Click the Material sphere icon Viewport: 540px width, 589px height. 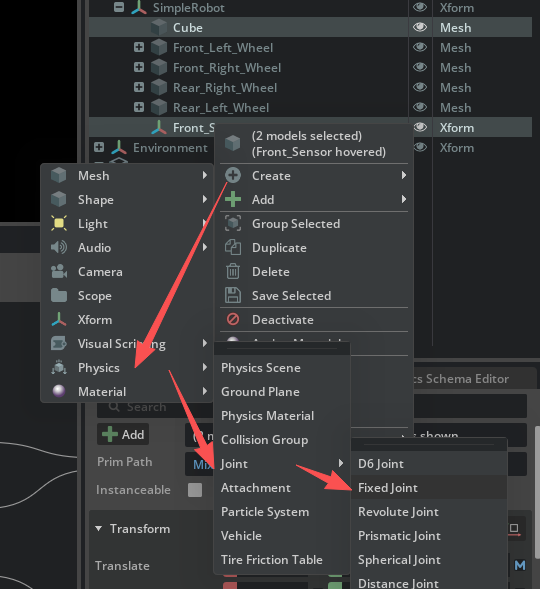coord(59,392)
